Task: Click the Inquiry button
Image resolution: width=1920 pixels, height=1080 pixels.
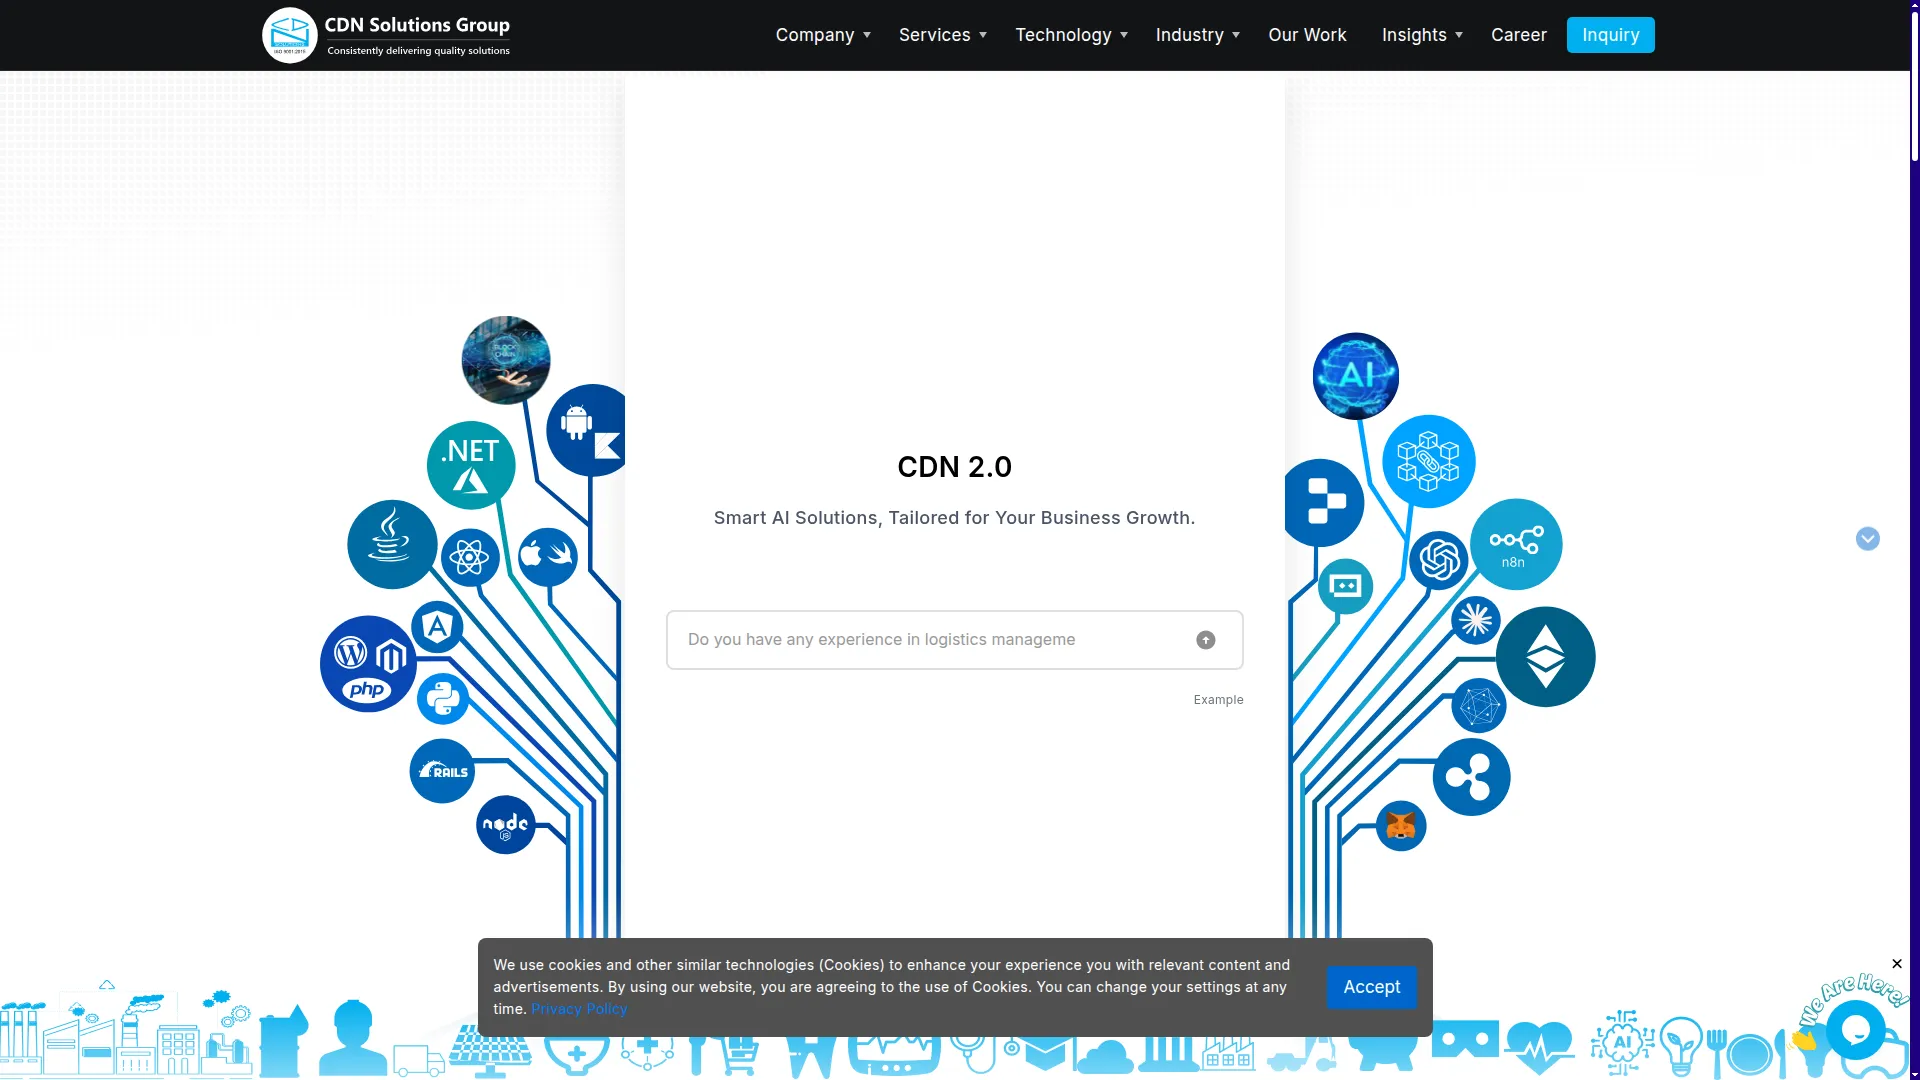Action: (1611, 35)
